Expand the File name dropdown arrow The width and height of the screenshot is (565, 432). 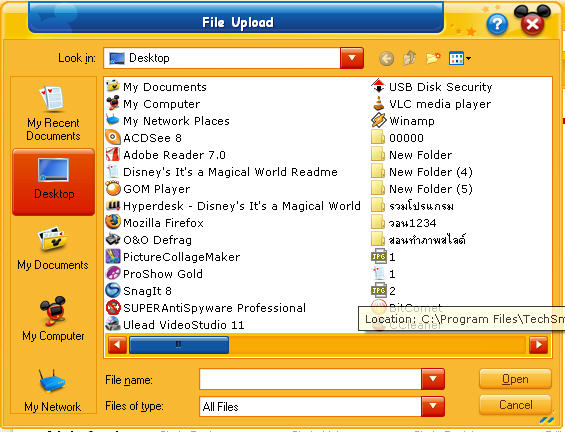pyautogui.click(x=433, y=379)
